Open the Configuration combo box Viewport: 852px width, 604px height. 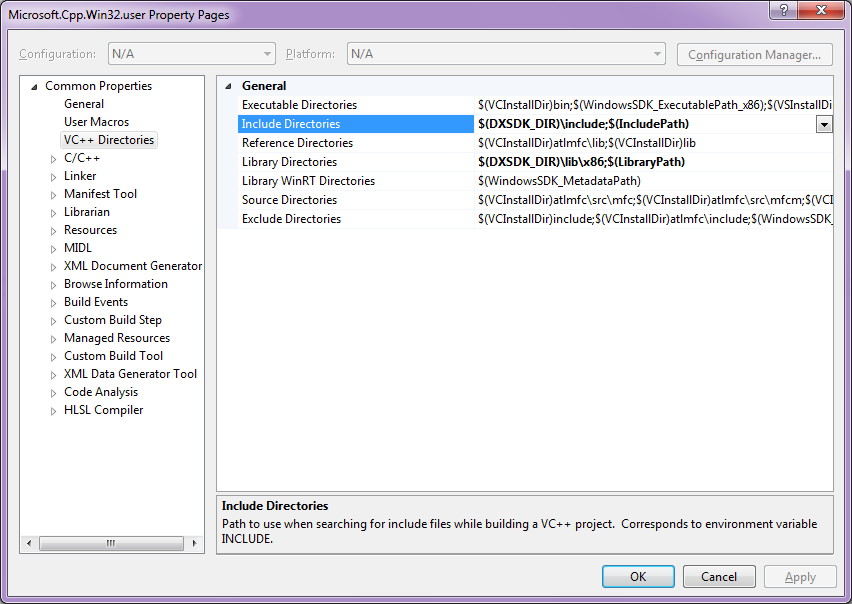pos(192,54)
